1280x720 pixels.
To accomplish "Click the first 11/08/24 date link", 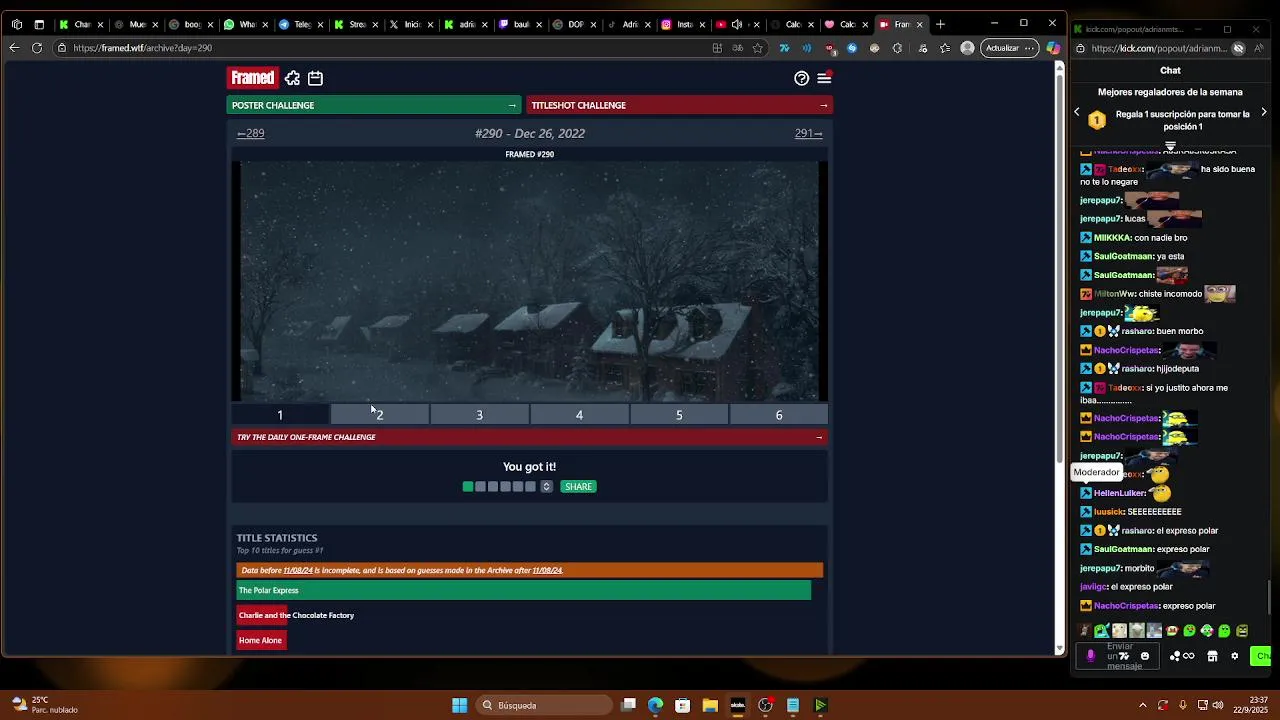I will tap(298, 570).
